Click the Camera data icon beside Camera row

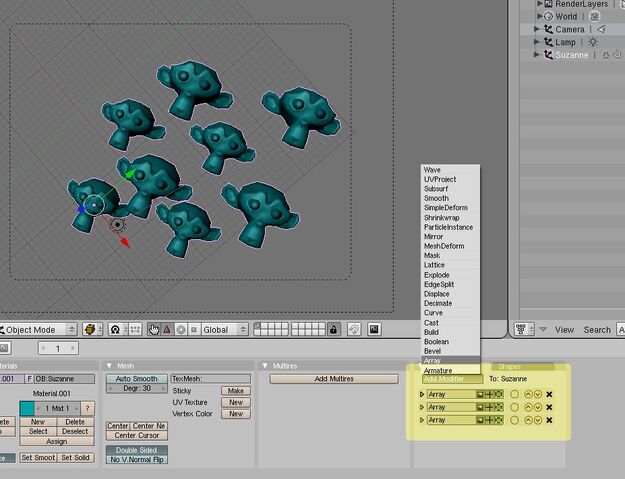[601, 29]
